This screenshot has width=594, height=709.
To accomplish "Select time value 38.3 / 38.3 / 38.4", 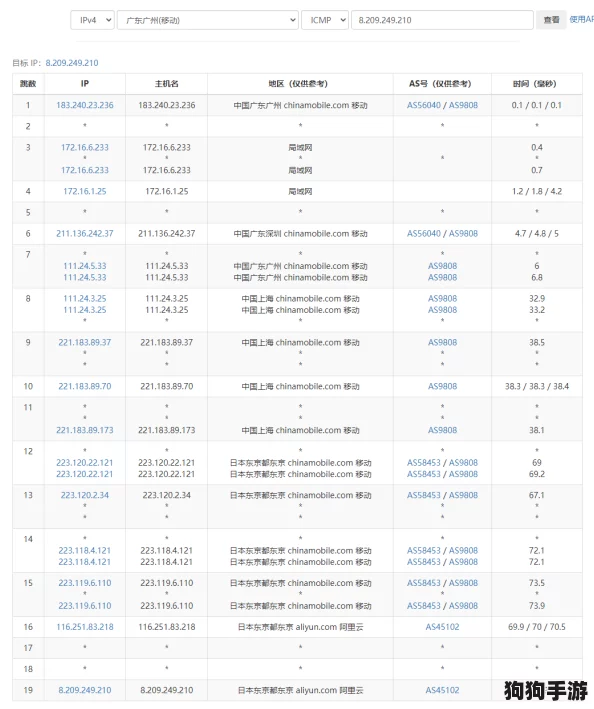I will (537, 387).
